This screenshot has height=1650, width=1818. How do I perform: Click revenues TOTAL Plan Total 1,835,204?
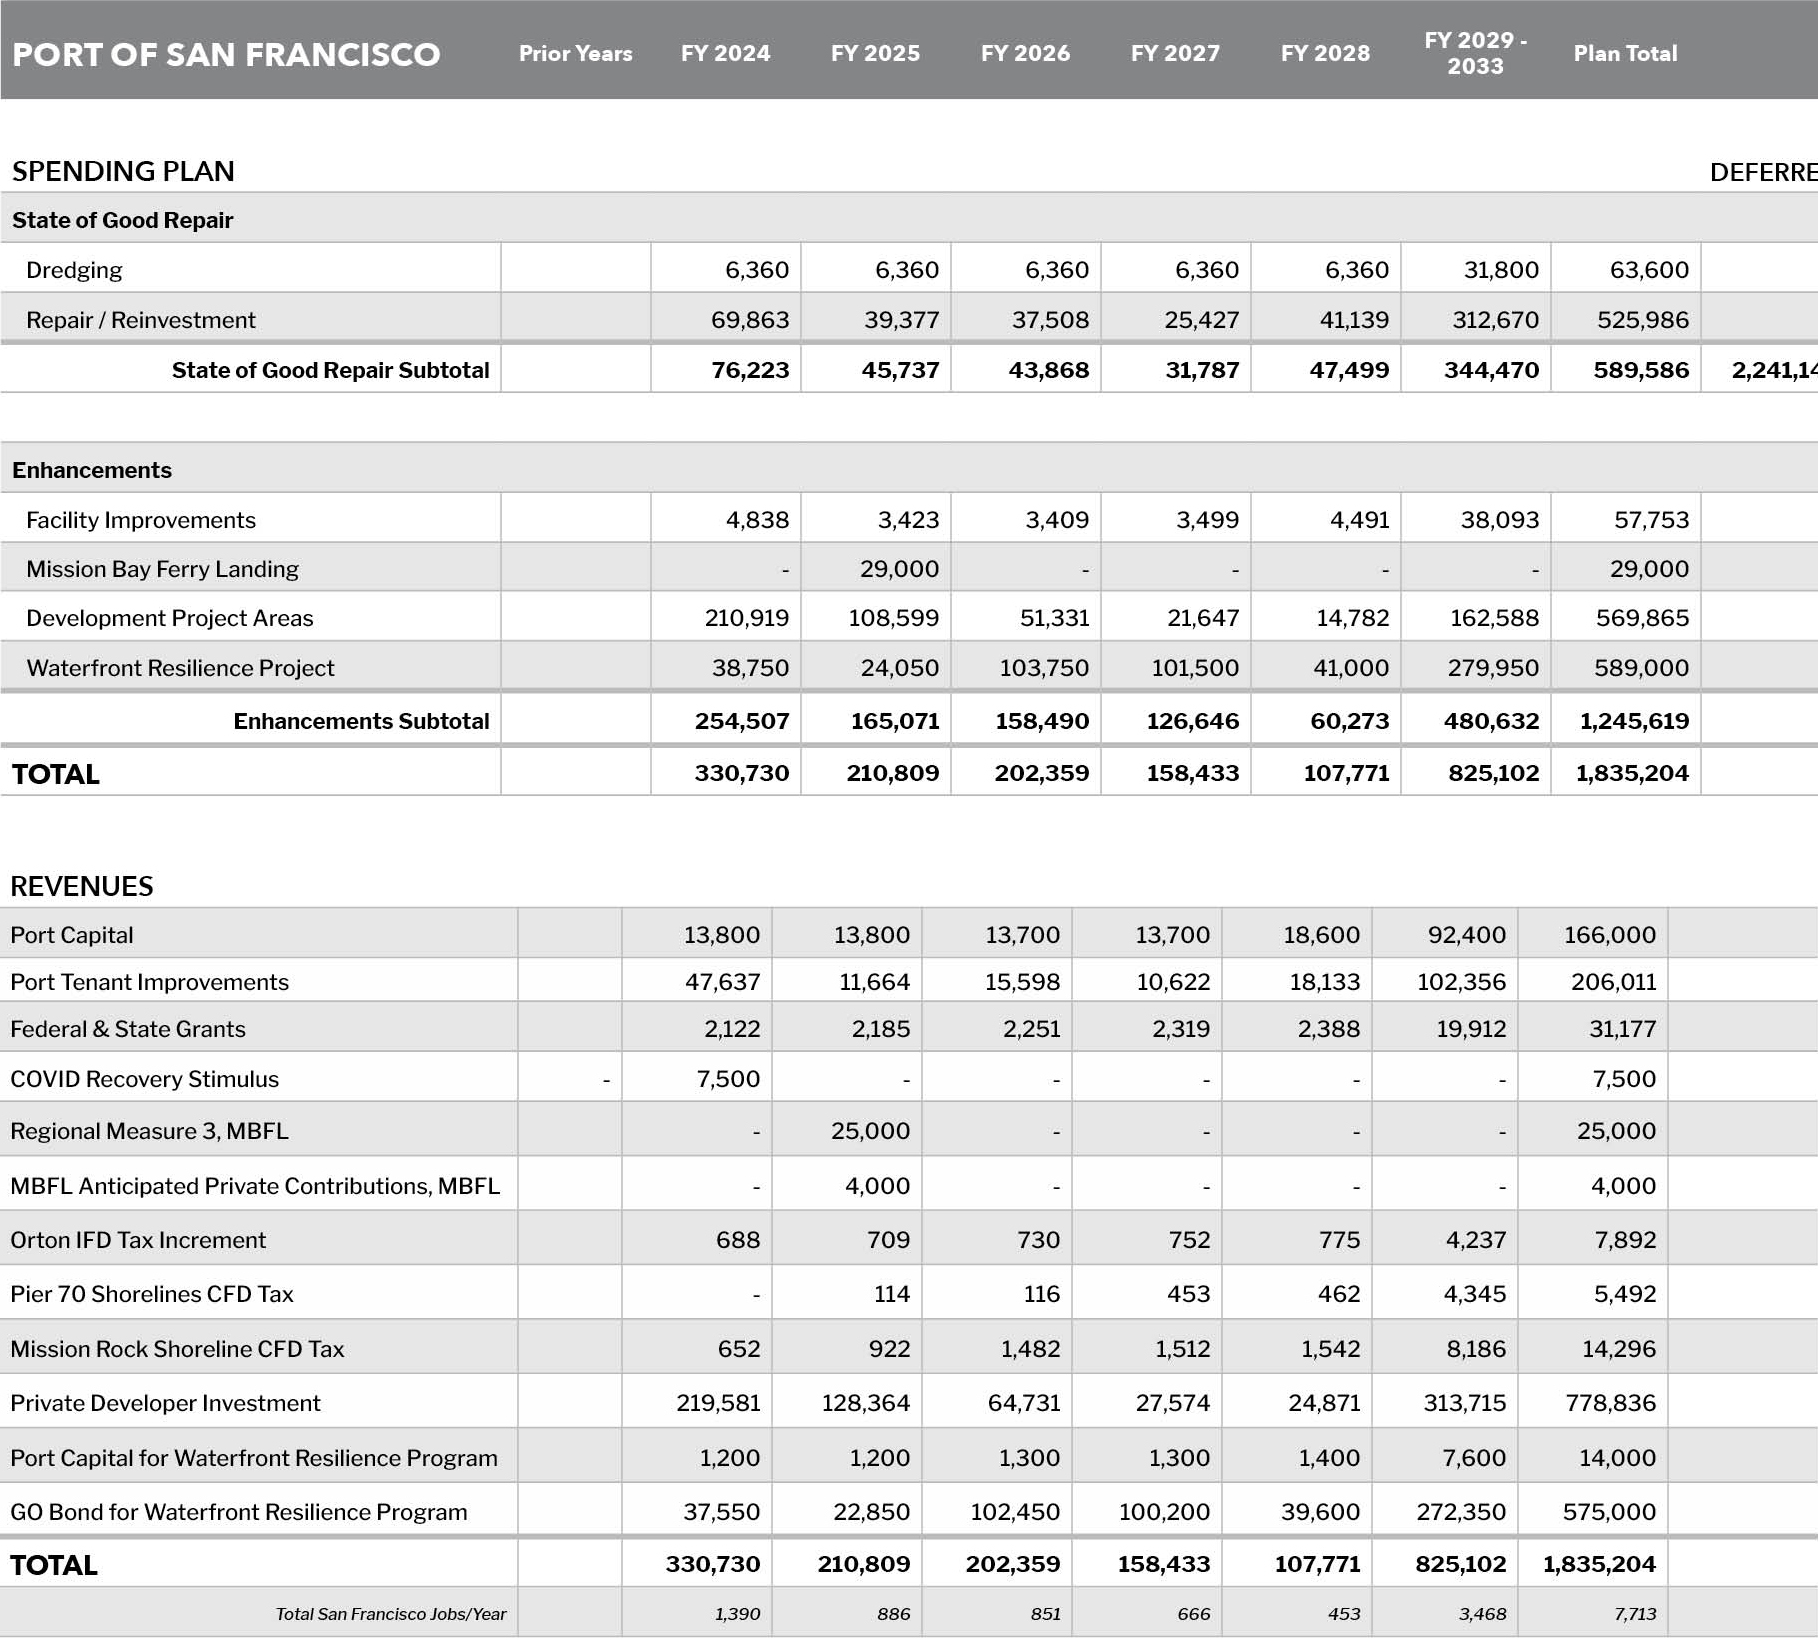(1599, 1564)
